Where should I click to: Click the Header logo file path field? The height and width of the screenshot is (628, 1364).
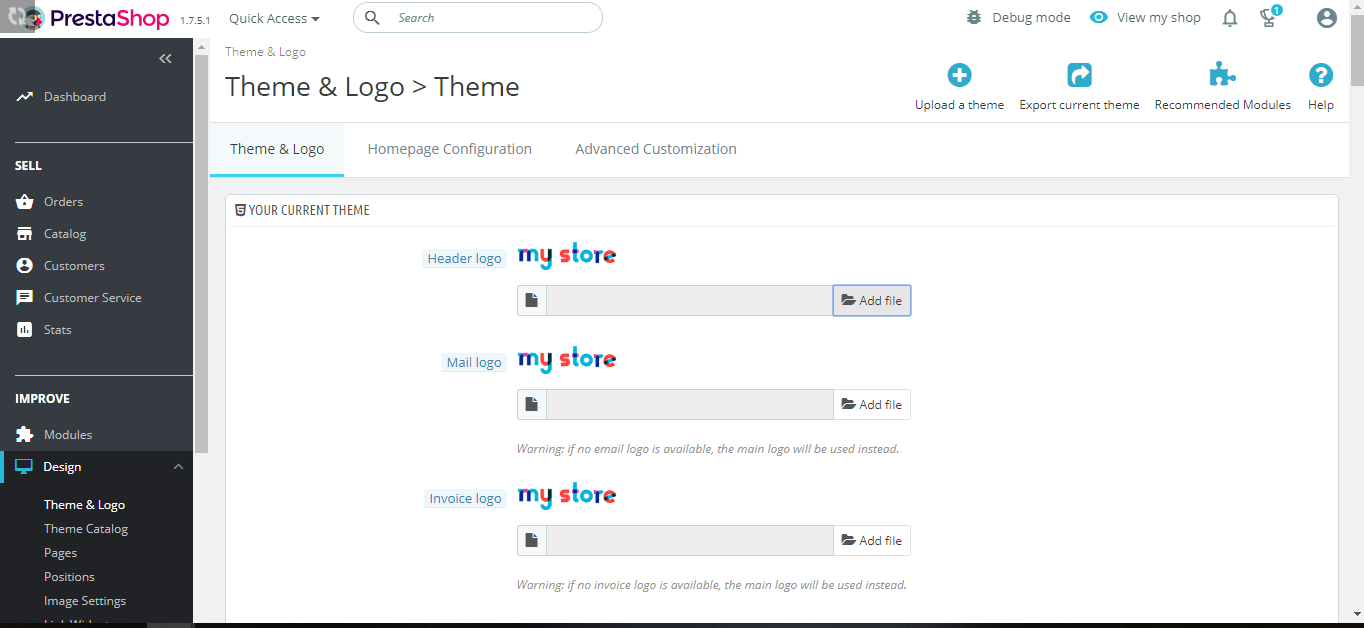point(690,301)
